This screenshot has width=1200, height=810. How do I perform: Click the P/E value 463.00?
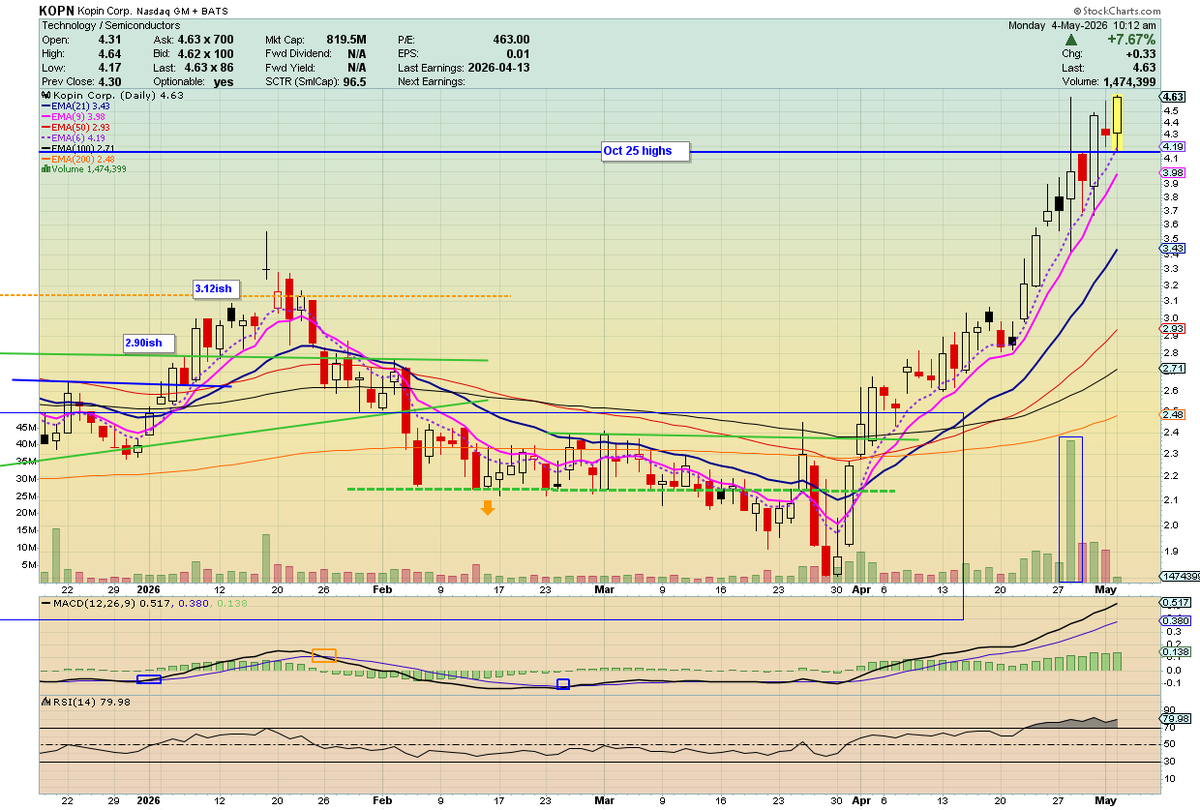(511, 39)
